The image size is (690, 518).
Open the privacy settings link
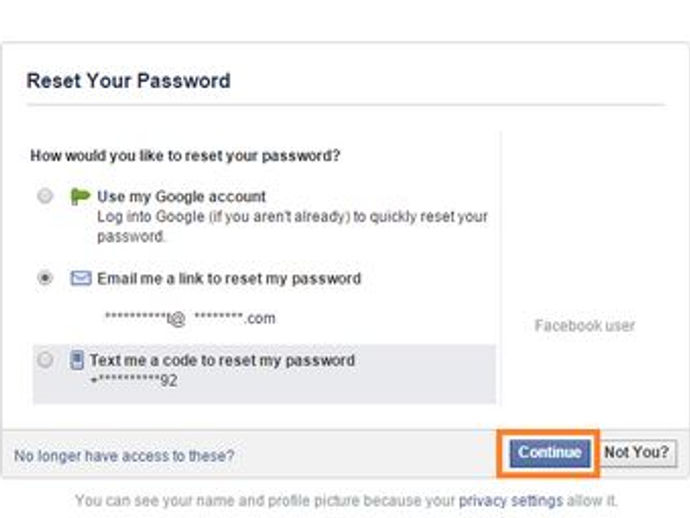click(510, 501)
